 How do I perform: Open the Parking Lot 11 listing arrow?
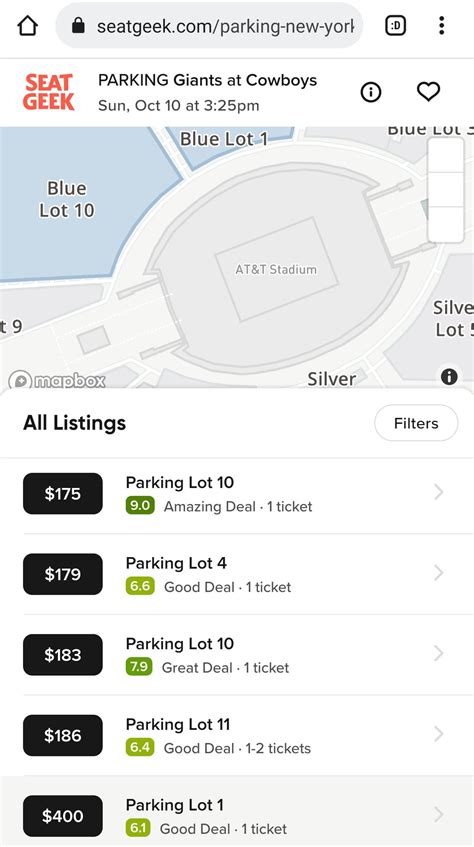click(x=438, y=734)
